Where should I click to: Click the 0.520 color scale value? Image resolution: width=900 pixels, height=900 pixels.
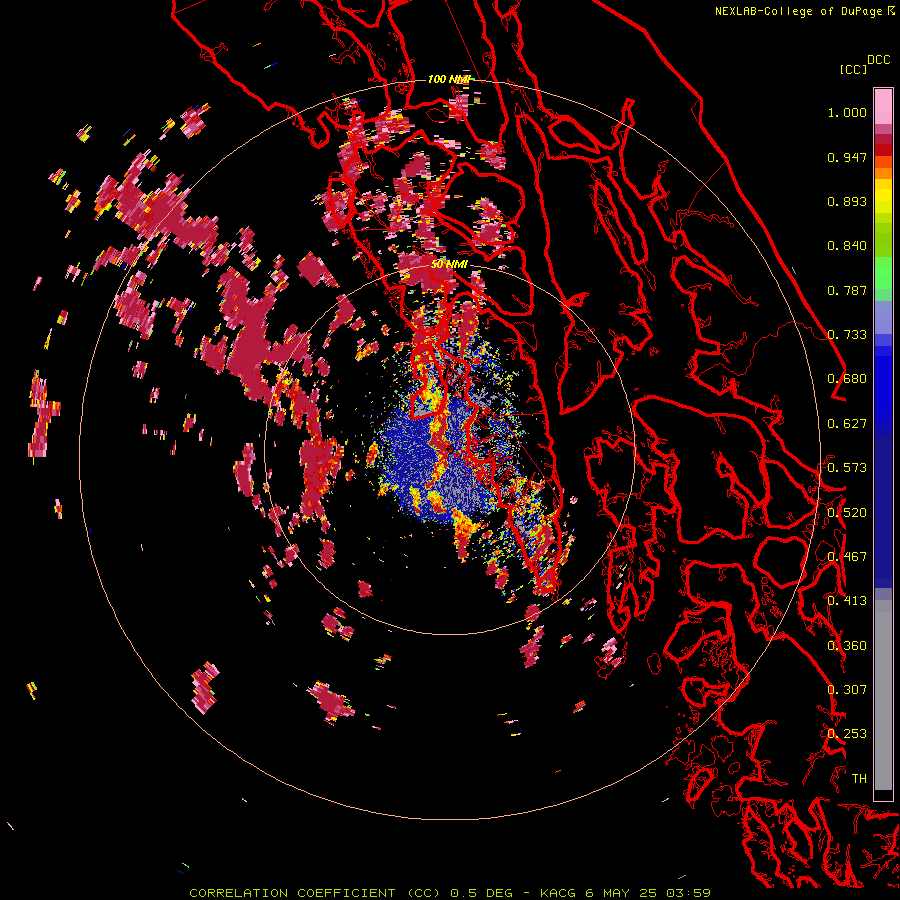(847, 513)
